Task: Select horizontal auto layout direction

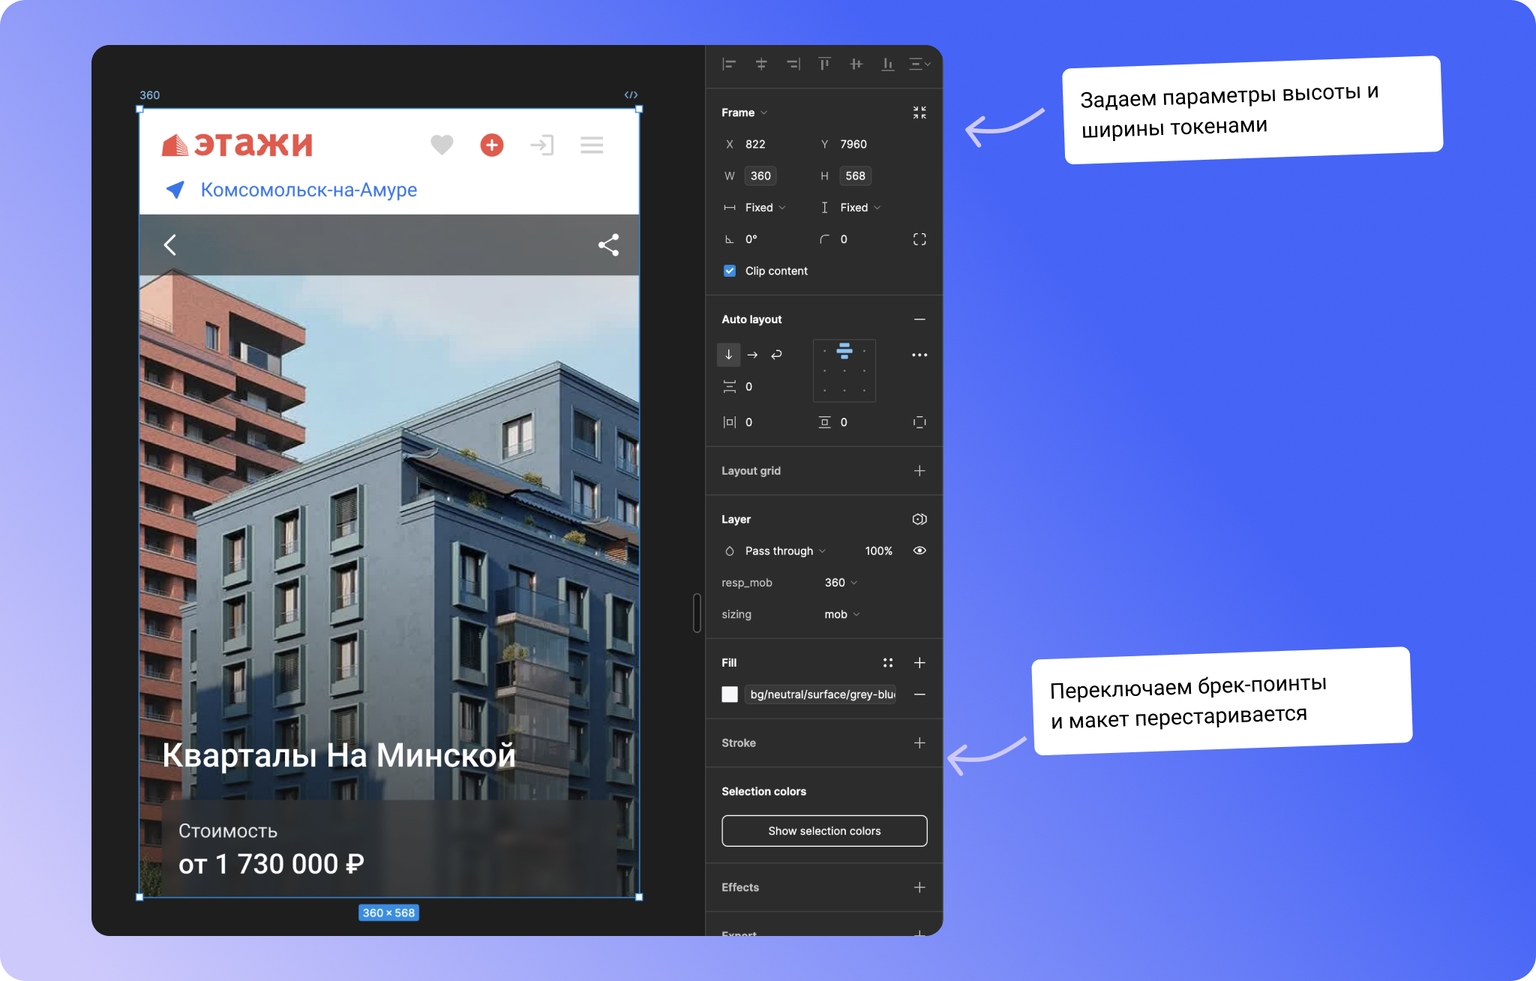Action: coord(753,354)
